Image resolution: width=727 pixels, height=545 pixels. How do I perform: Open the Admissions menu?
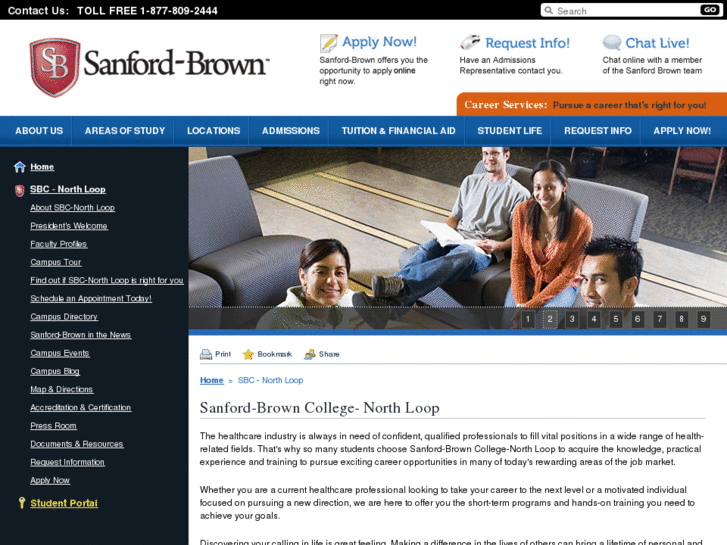coord(291,131)
